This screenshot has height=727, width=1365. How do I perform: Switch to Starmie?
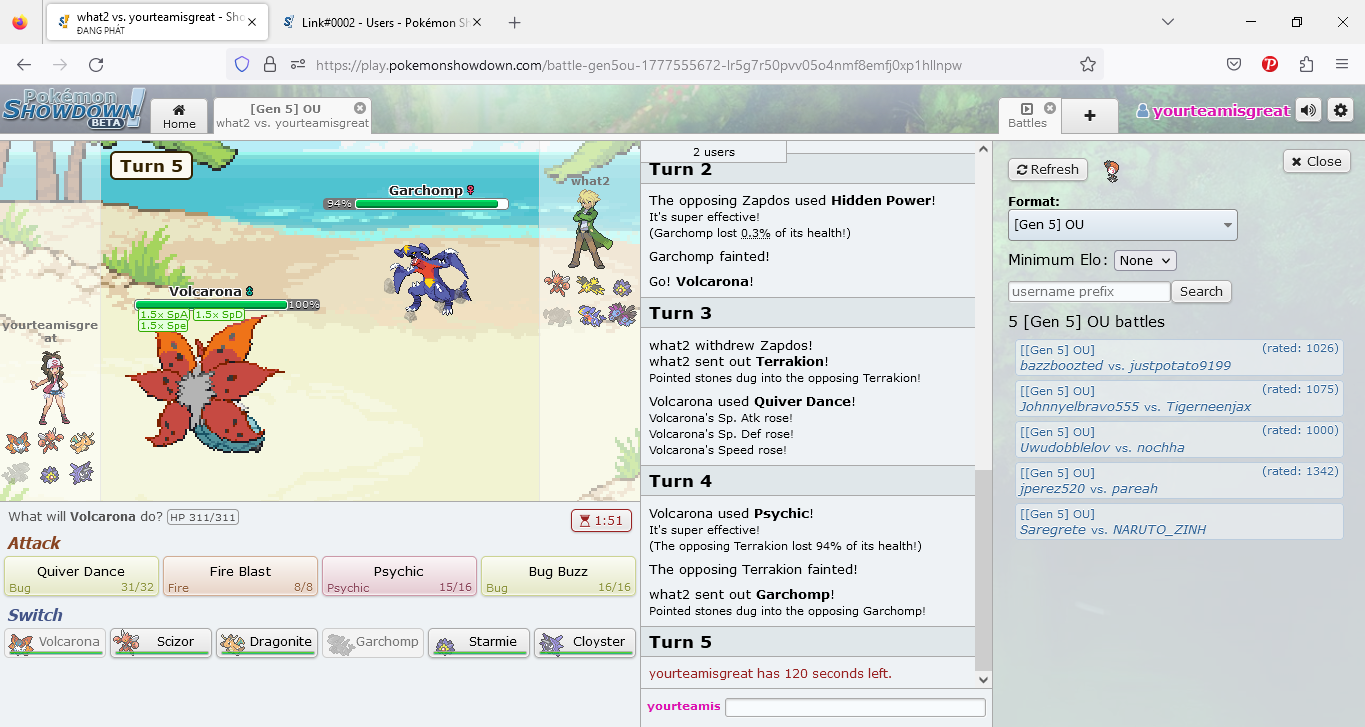479,642
